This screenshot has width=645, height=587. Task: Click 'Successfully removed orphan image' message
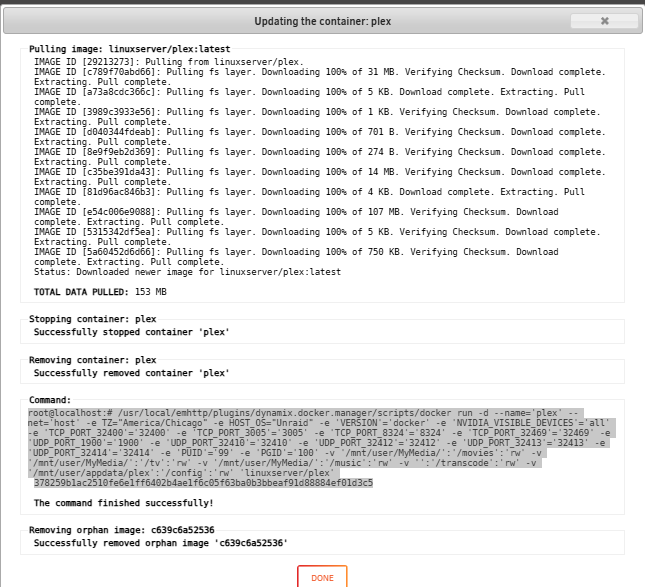click(160, 543)
